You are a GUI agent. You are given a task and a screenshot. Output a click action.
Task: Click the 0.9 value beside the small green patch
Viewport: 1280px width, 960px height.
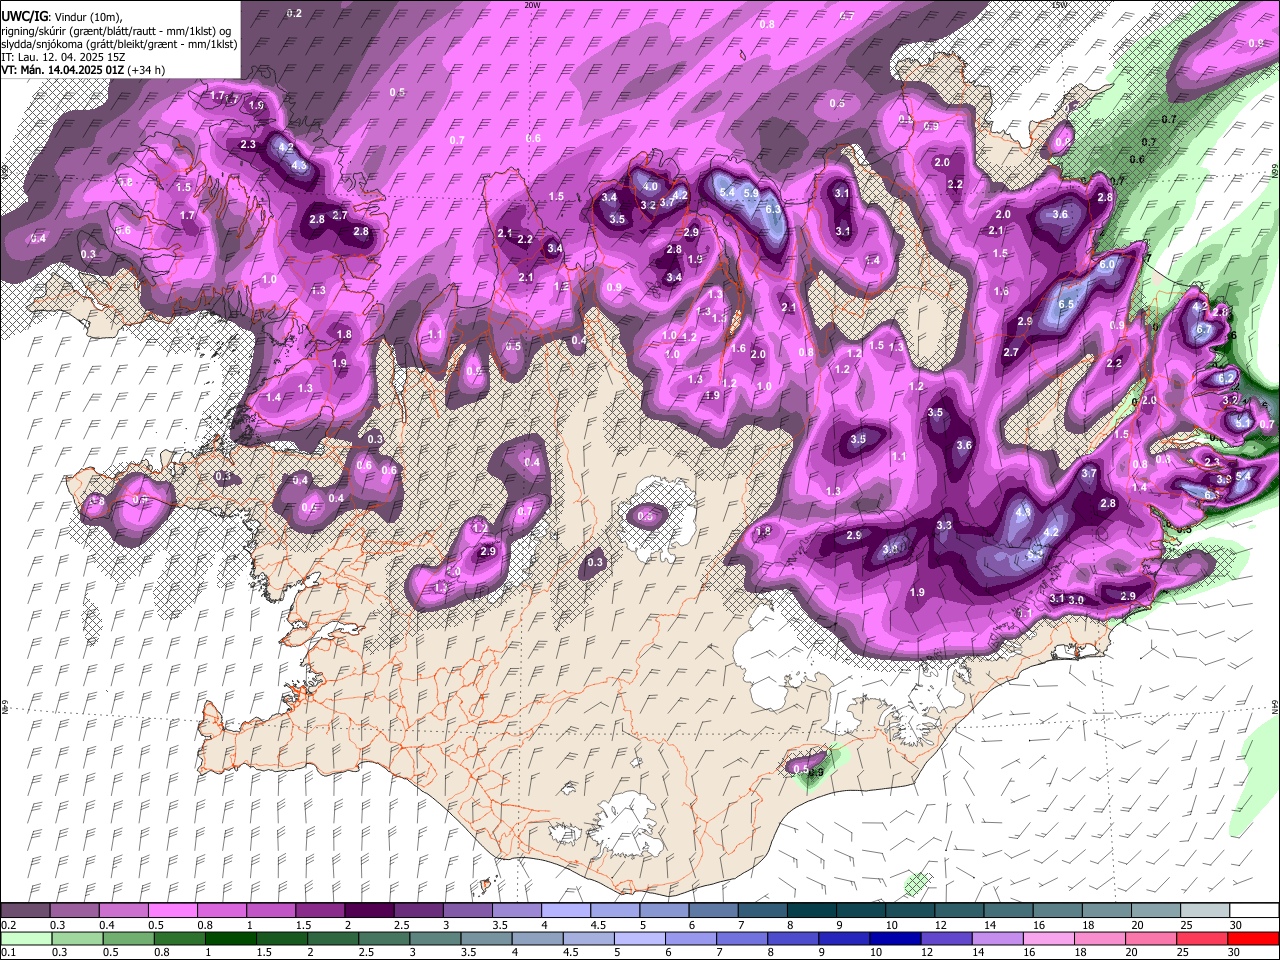815,772
